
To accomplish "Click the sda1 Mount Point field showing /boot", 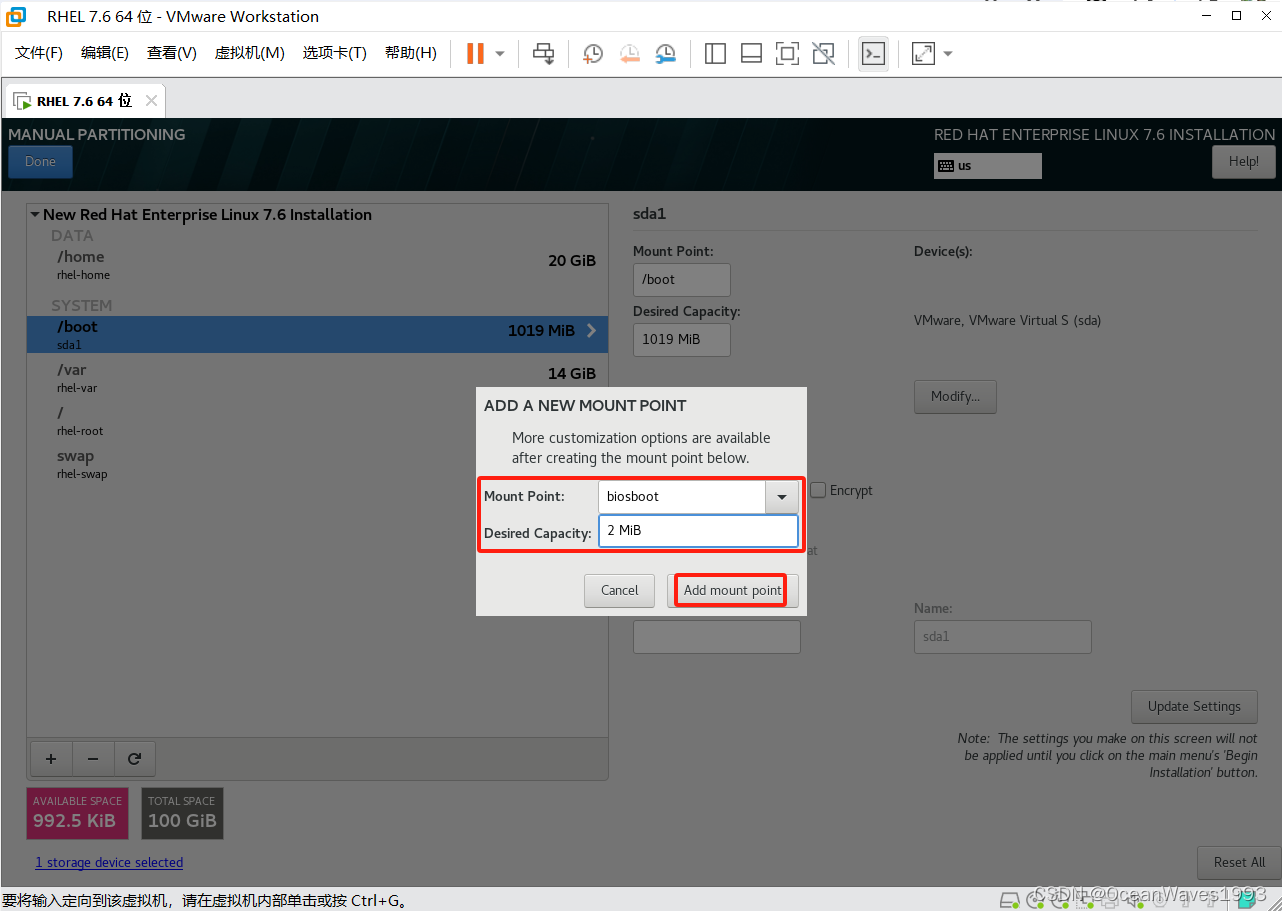I will pyautogui.click(x=682, y=280).
